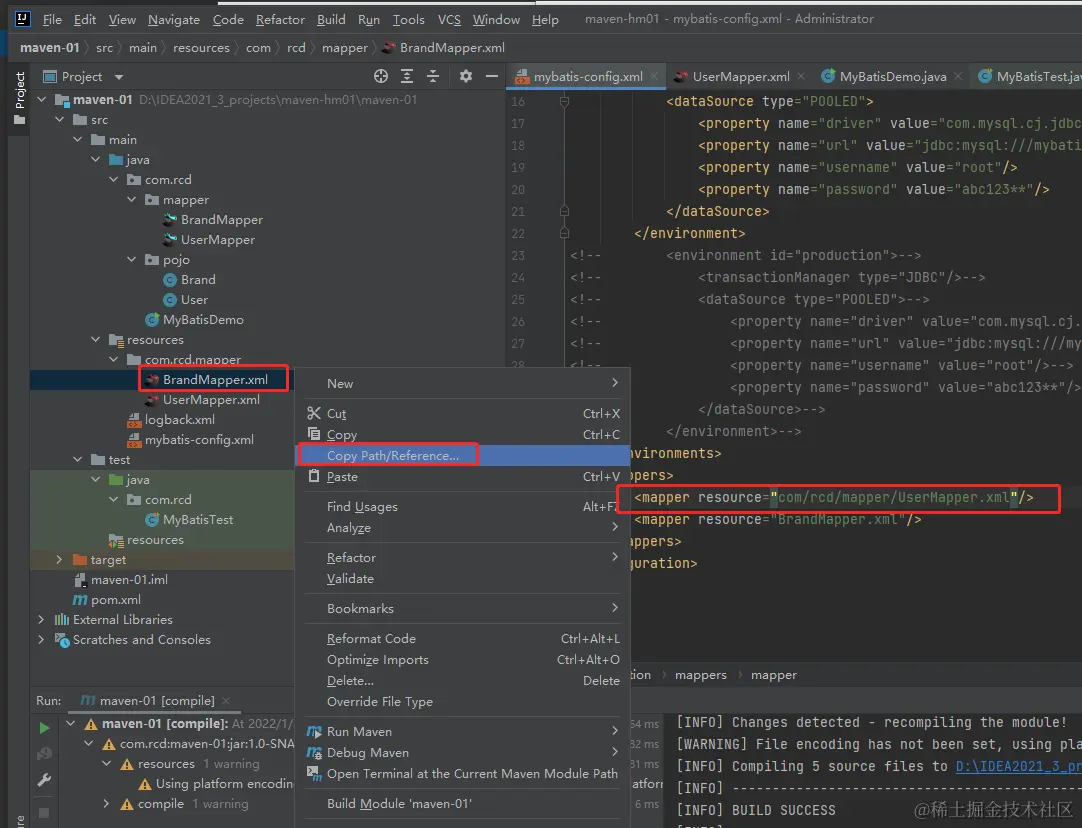Click the Brand class icon in tree
1082x828 pixels.
(x=170, y=280)
